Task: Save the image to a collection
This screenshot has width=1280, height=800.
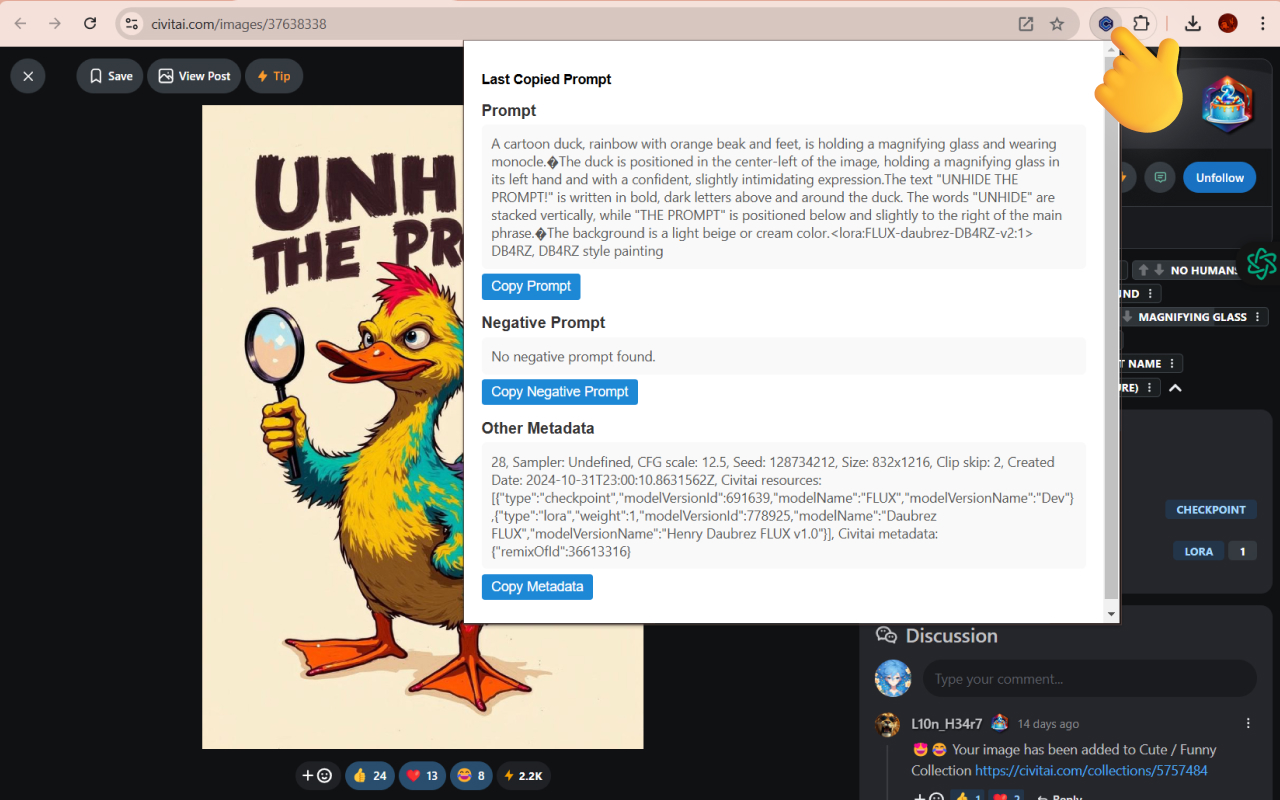Action: click(x=110, y=76)
